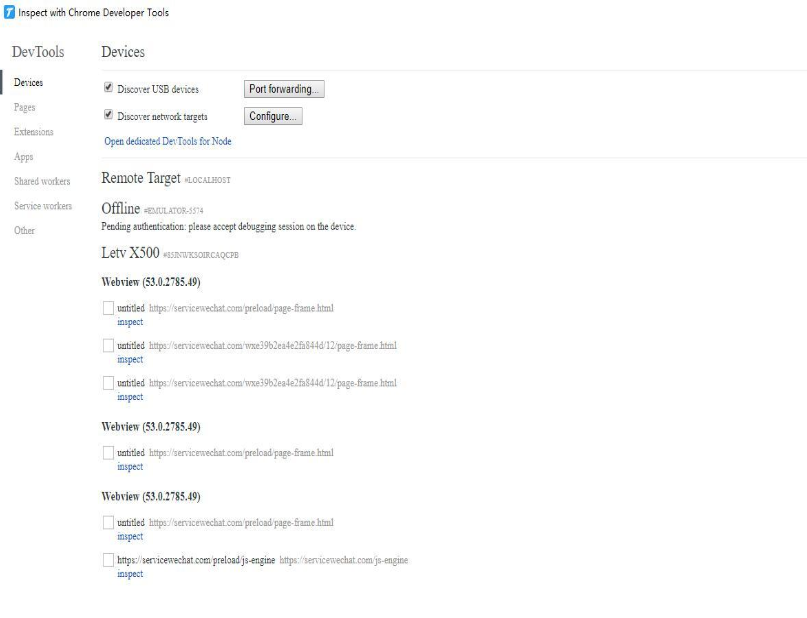807x618 pixels.
Task: Click thumbnail box in second Webview group
Action: tap(108, 452)
